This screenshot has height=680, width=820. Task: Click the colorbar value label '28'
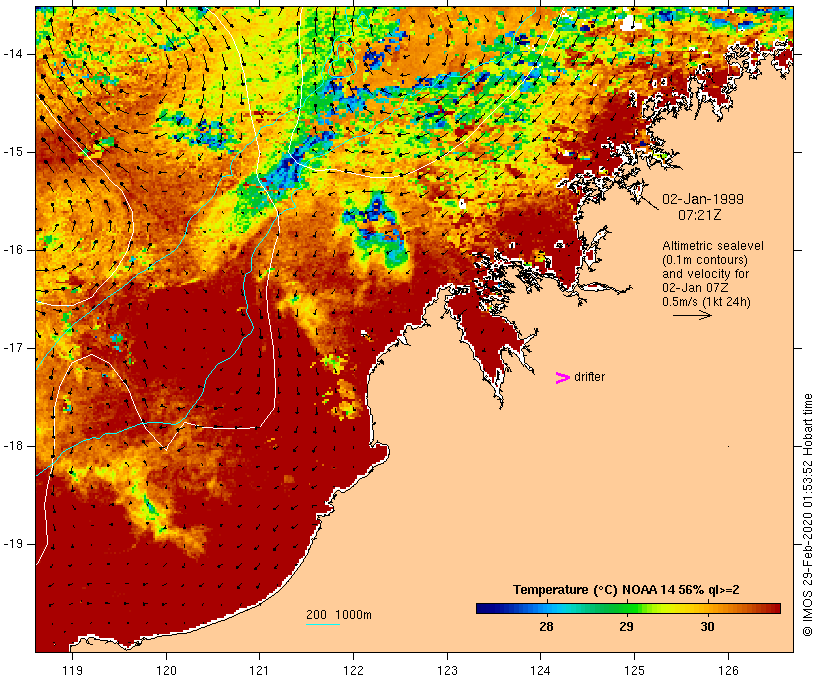[546, 626]
